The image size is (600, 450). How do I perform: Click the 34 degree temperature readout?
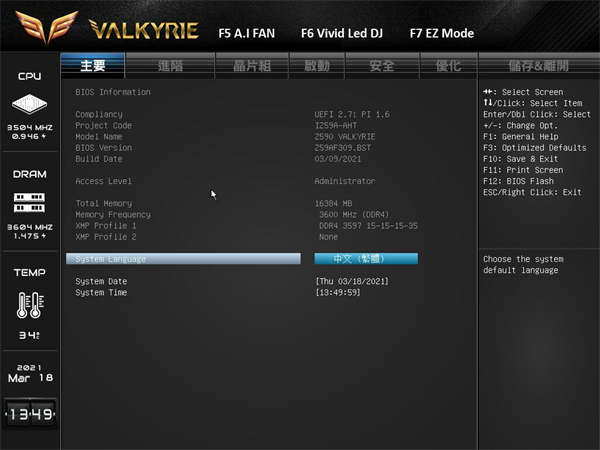pos(29,335)
